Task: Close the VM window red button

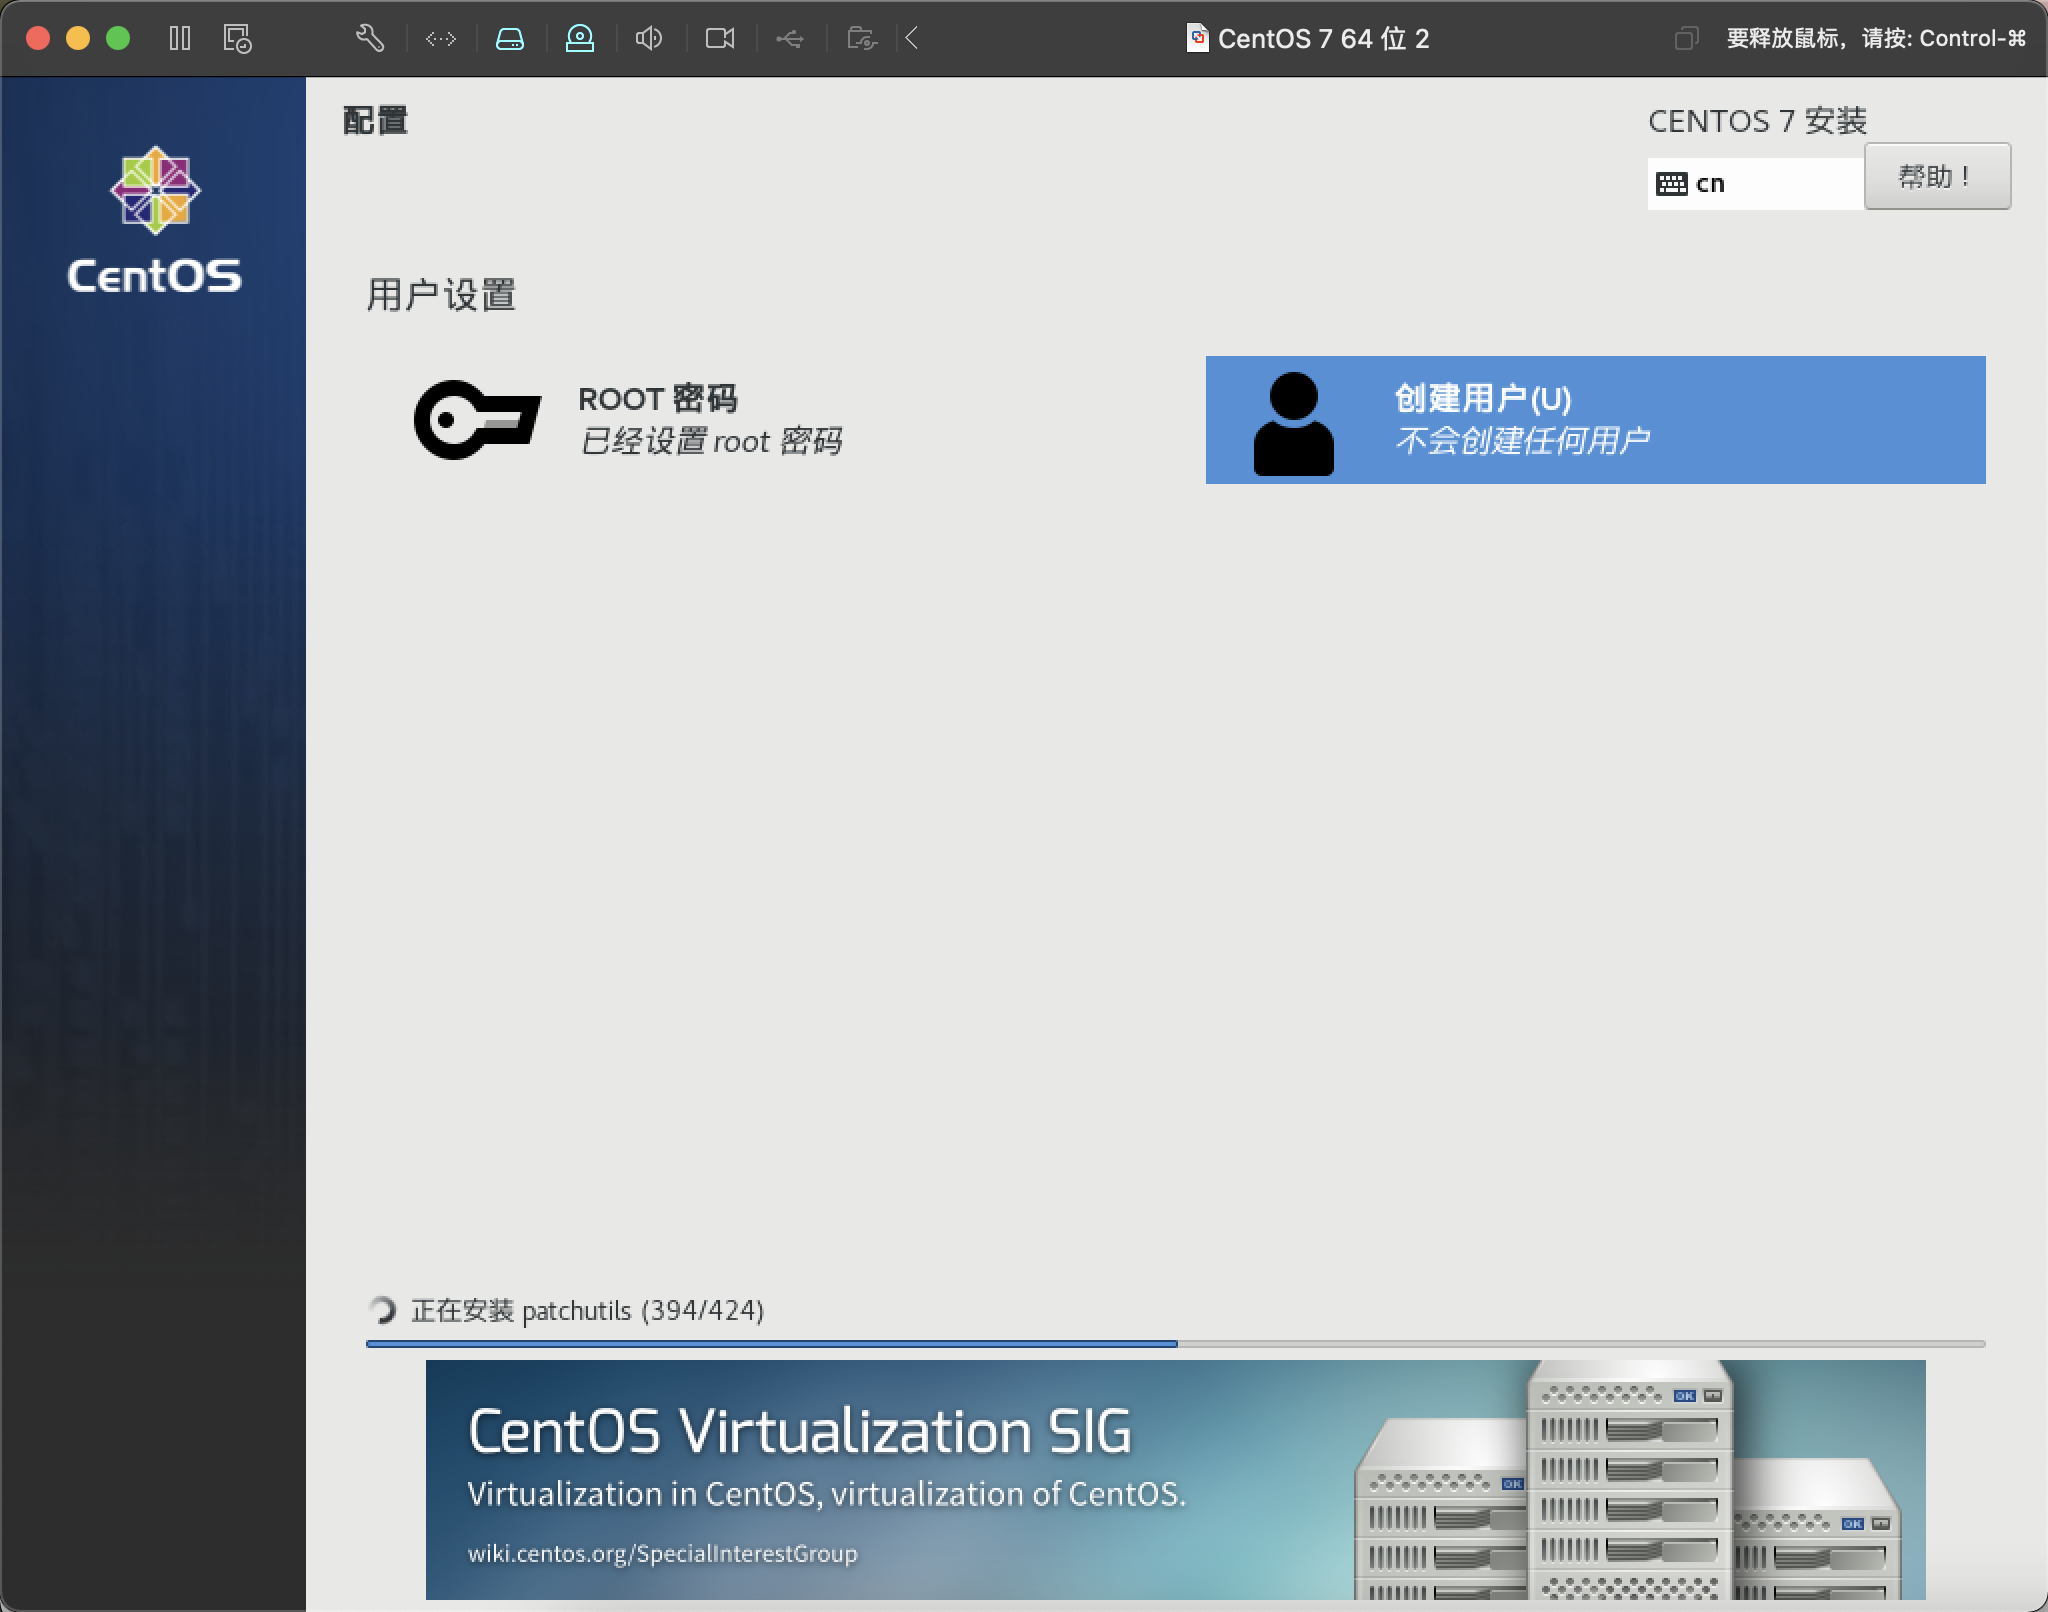Action: 38,39
